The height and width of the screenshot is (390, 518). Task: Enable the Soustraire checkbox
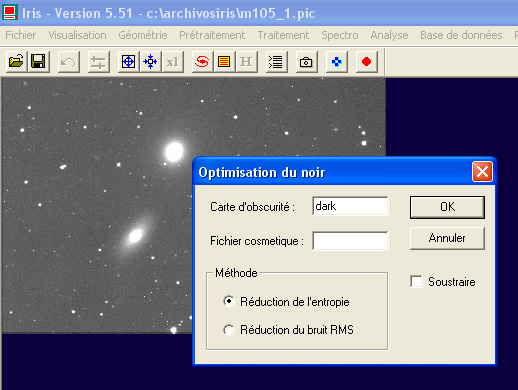click(416, 281)
